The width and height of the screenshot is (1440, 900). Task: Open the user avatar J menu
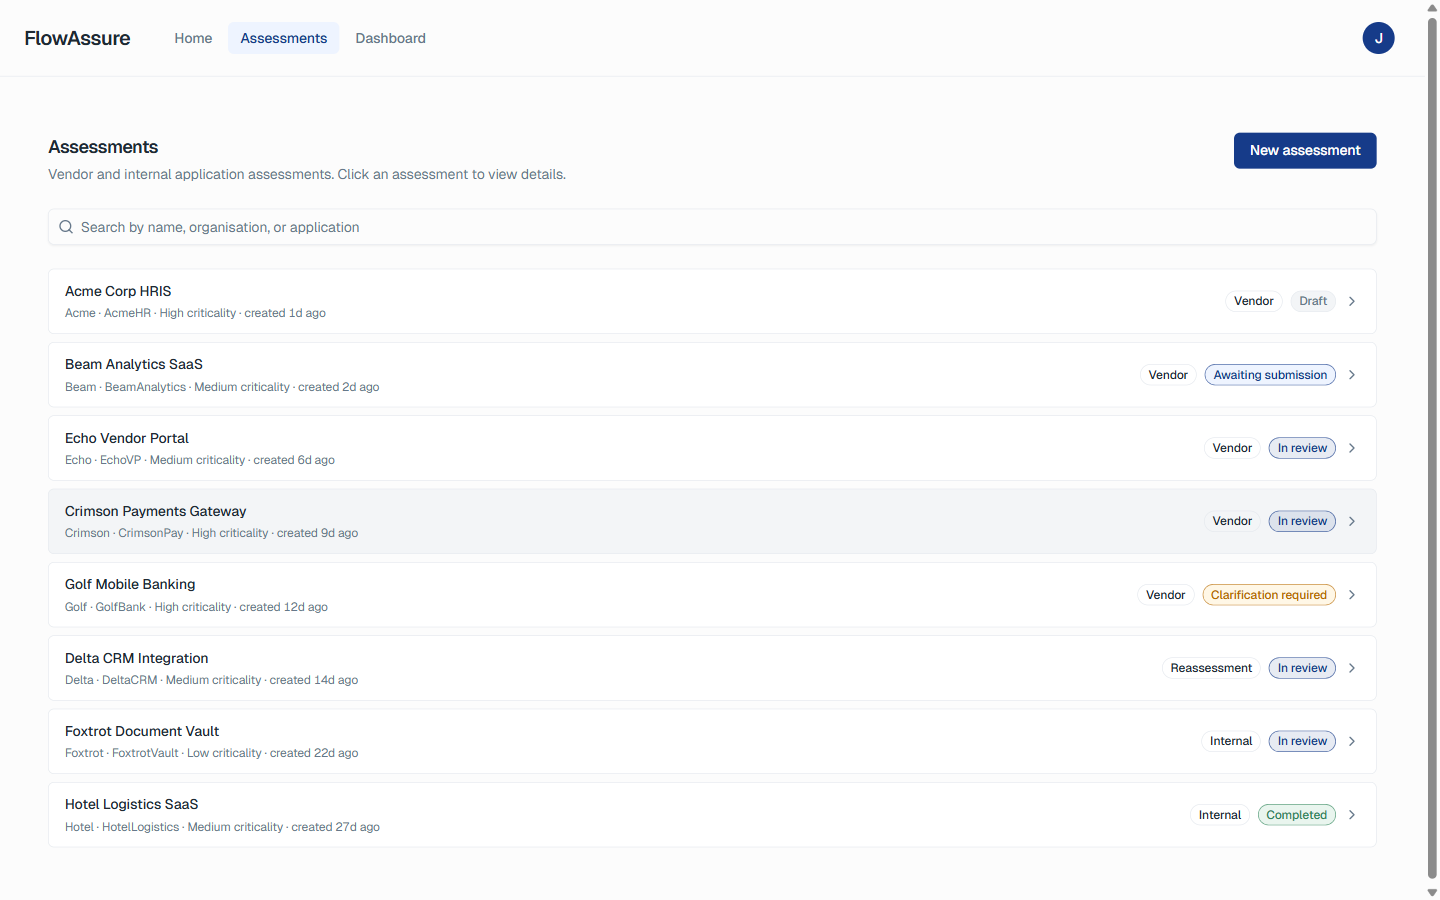[1378, 38]
